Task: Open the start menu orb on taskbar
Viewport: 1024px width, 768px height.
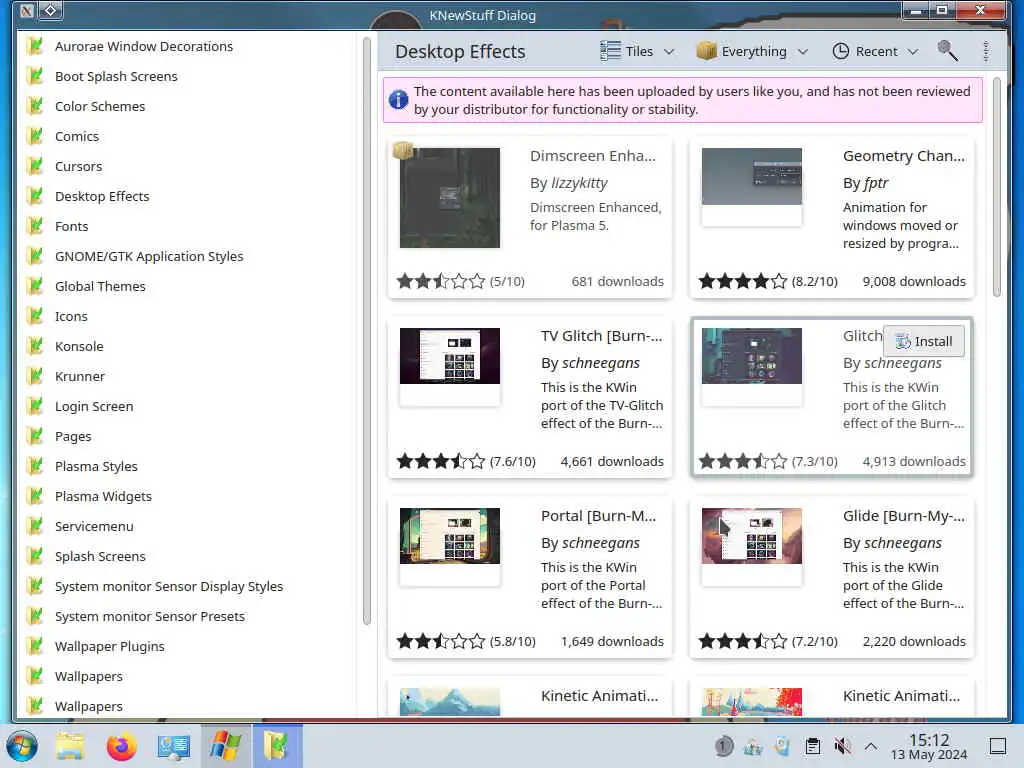Action: point(22,746)
